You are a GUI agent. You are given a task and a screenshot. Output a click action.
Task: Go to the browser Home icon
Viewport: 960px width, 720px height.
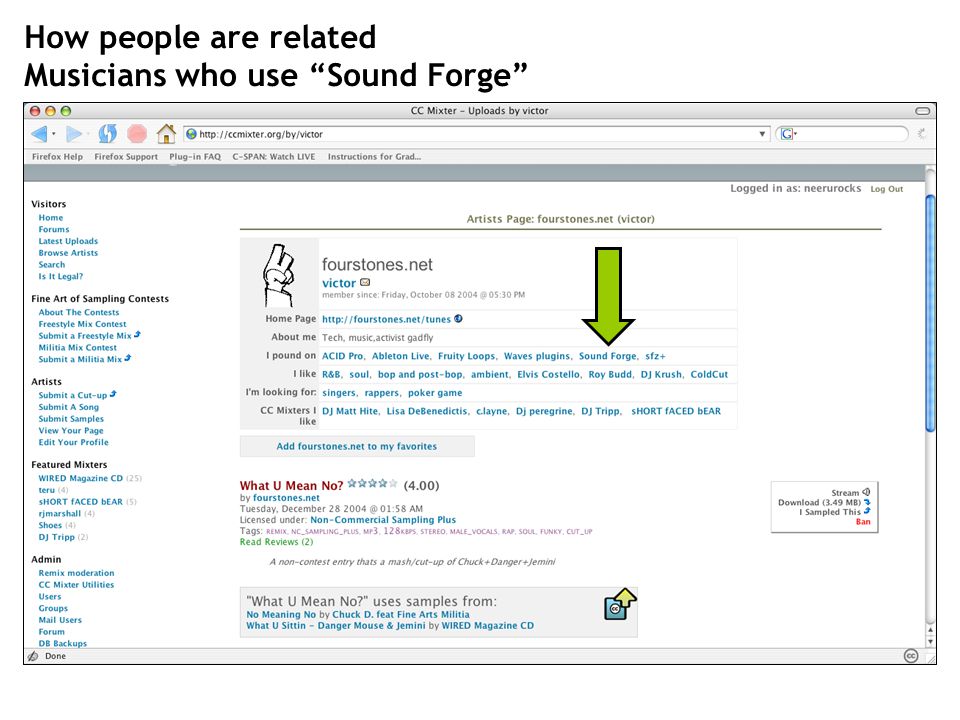[x=166, y=133]
